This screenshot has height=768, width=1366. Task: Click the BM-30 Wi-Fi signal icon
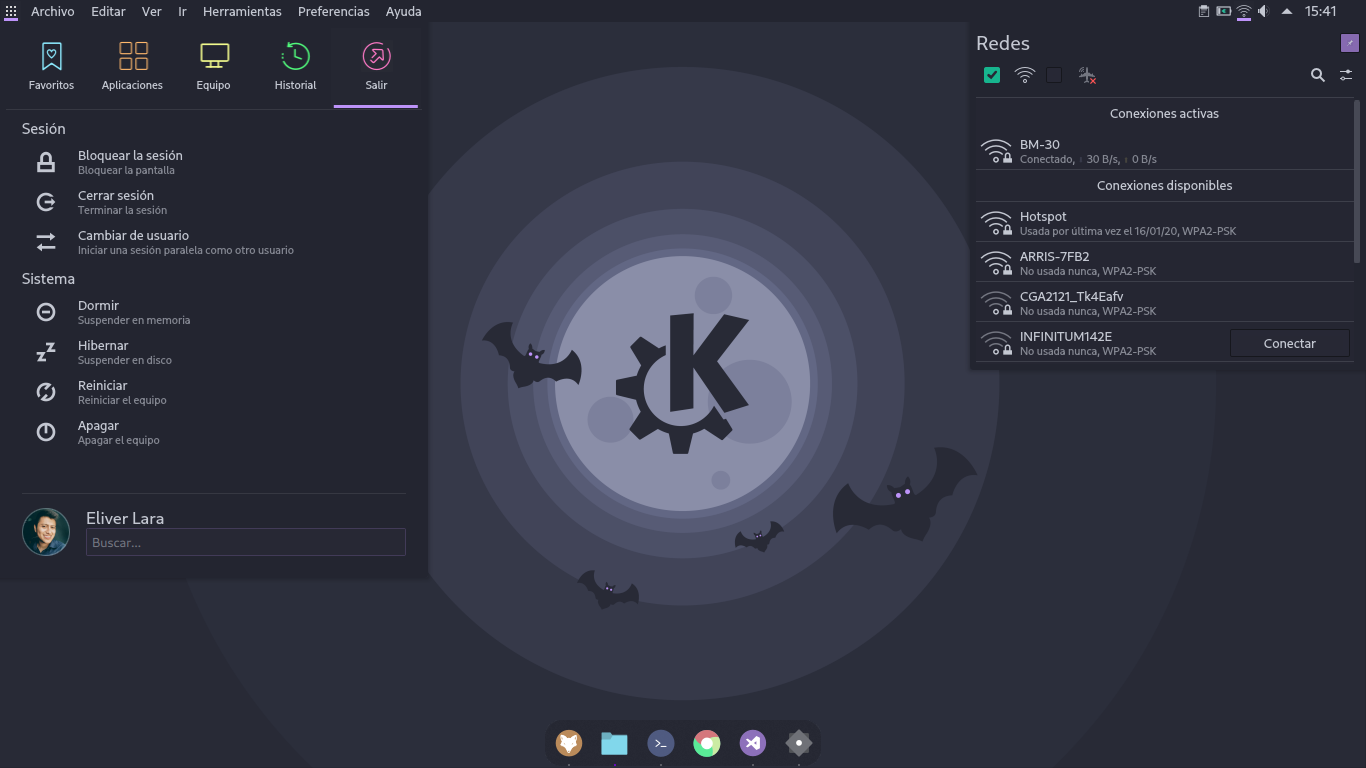point(997,151)
